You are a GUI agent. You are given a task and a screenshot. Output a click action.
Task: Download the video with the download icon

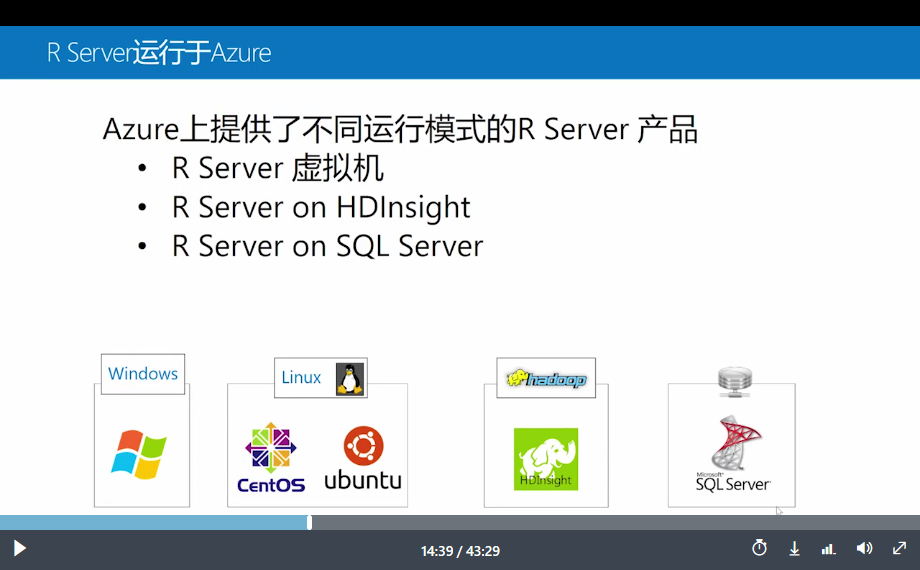point(794,549)
